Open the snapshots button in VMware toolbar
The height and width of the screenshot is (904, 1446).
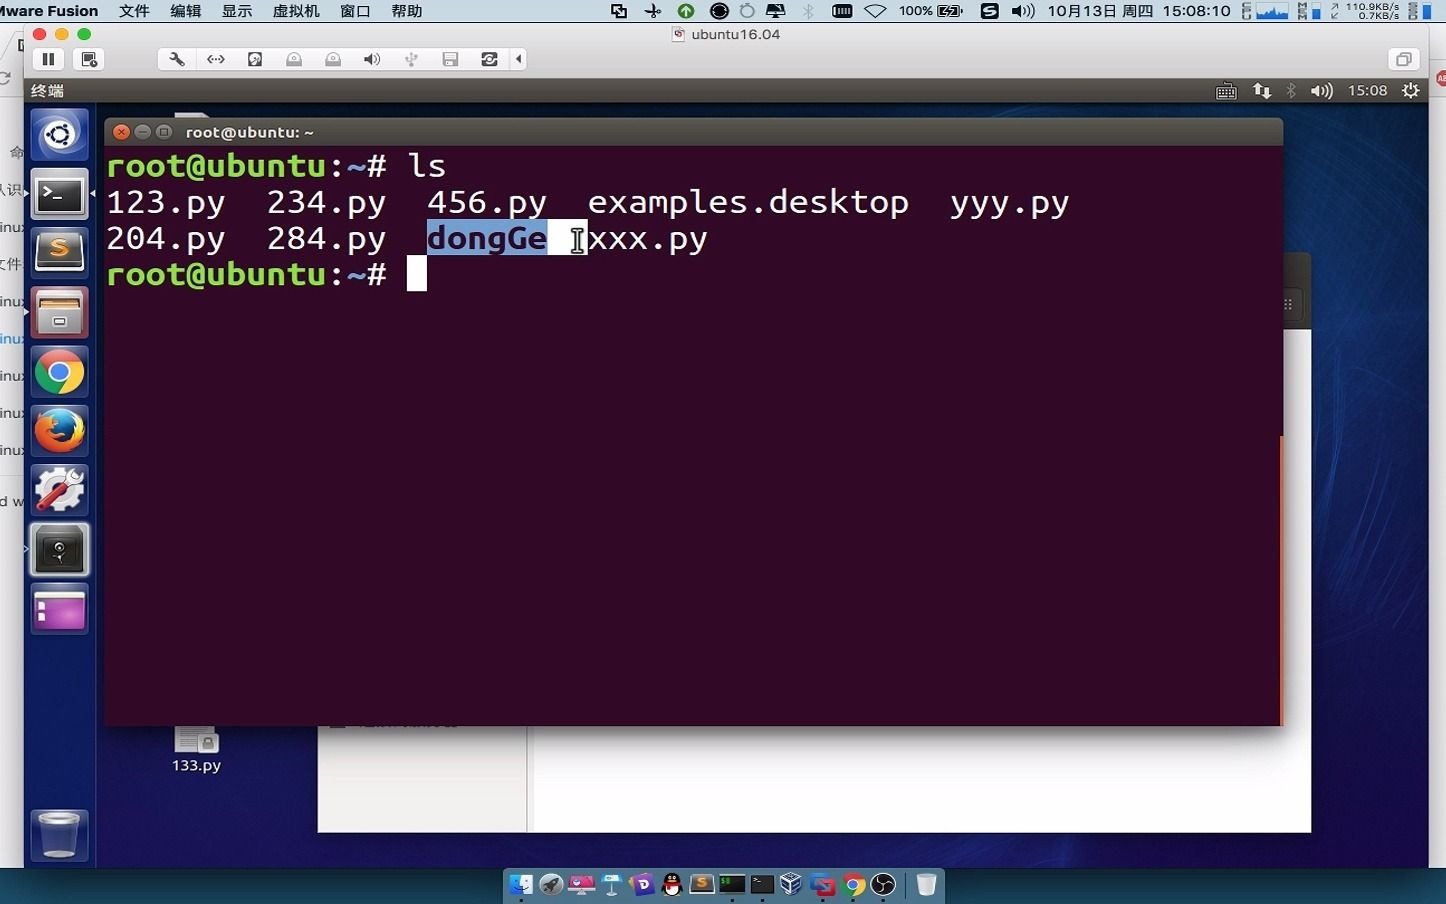(x=90, y=59)
